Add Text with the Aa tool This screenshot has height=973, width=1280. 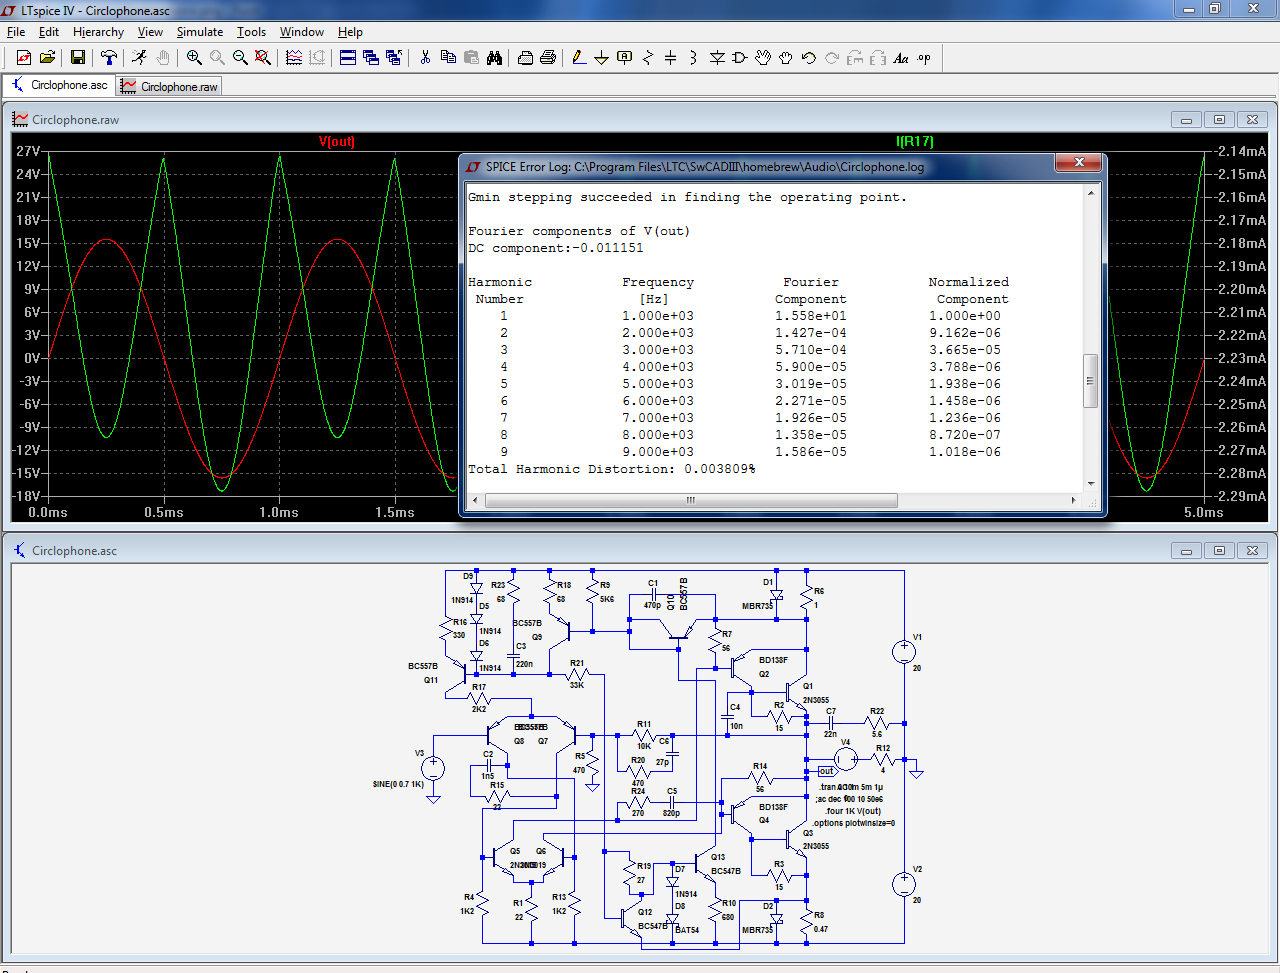click(x=901, y=58)
